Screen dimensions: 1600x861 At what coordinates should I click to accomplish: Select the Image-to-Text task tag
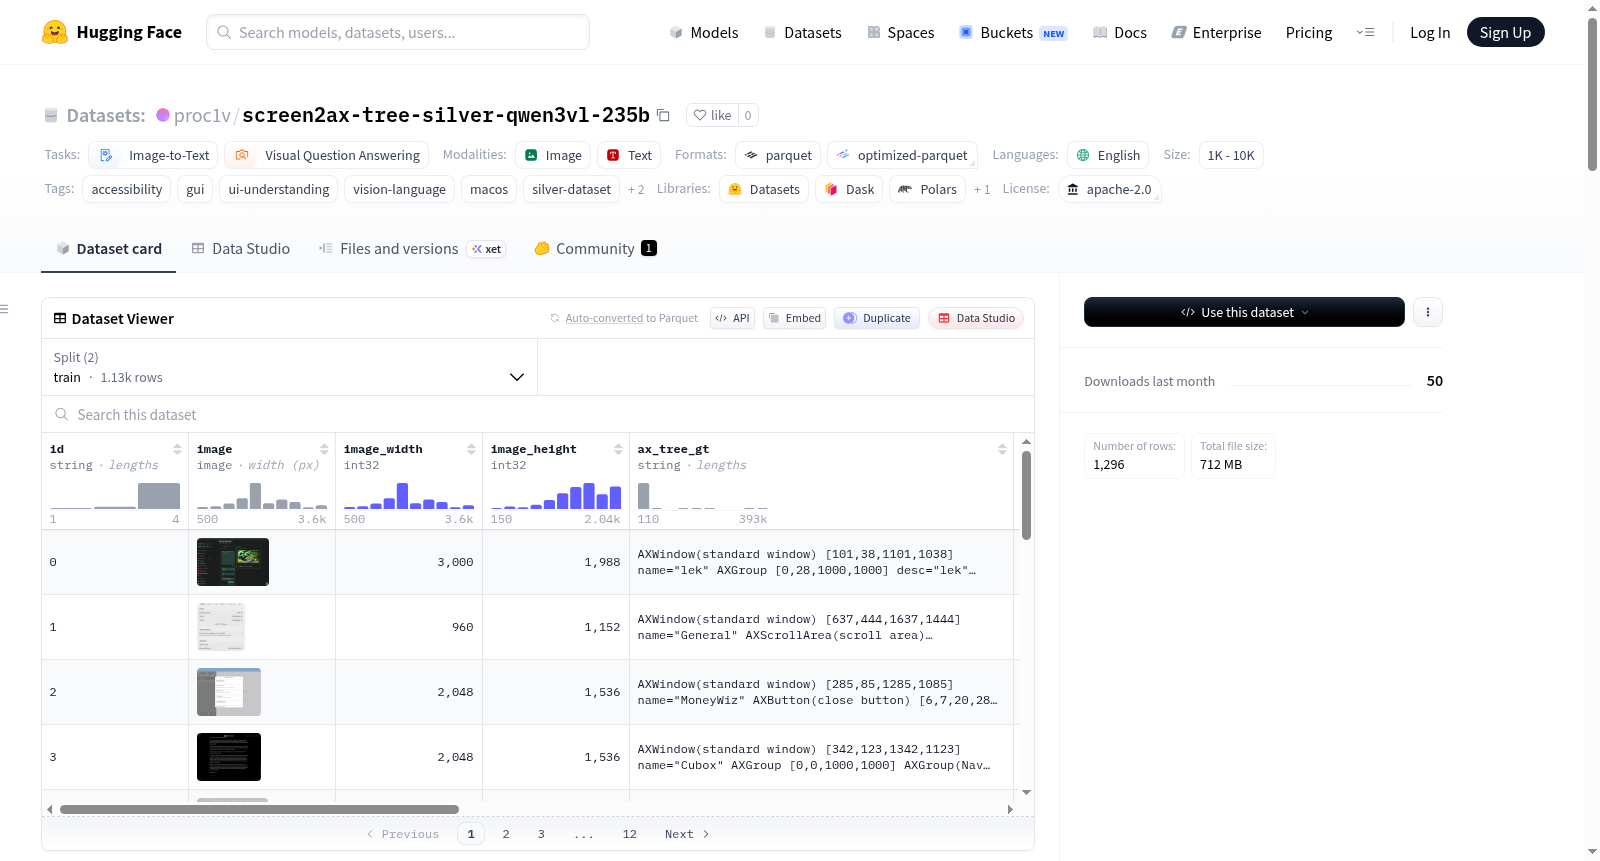(153, 155)
